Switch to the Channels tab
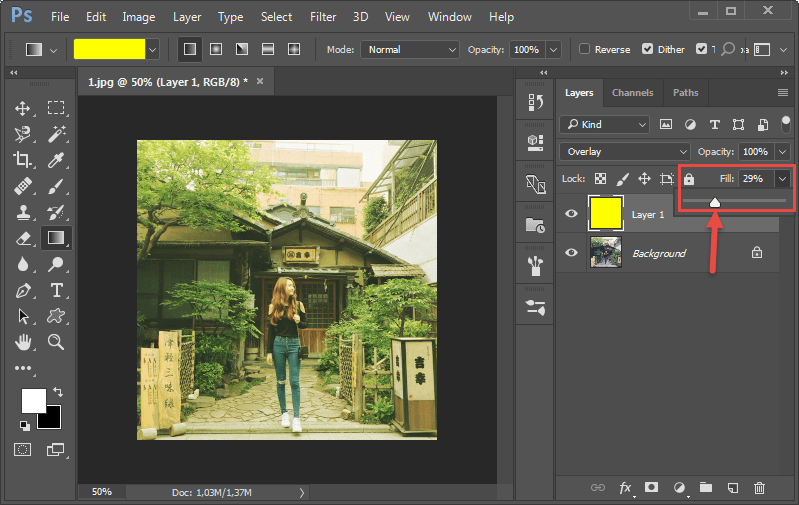Image resolution: width=799 pixels, height=505 pixels. 632,93
